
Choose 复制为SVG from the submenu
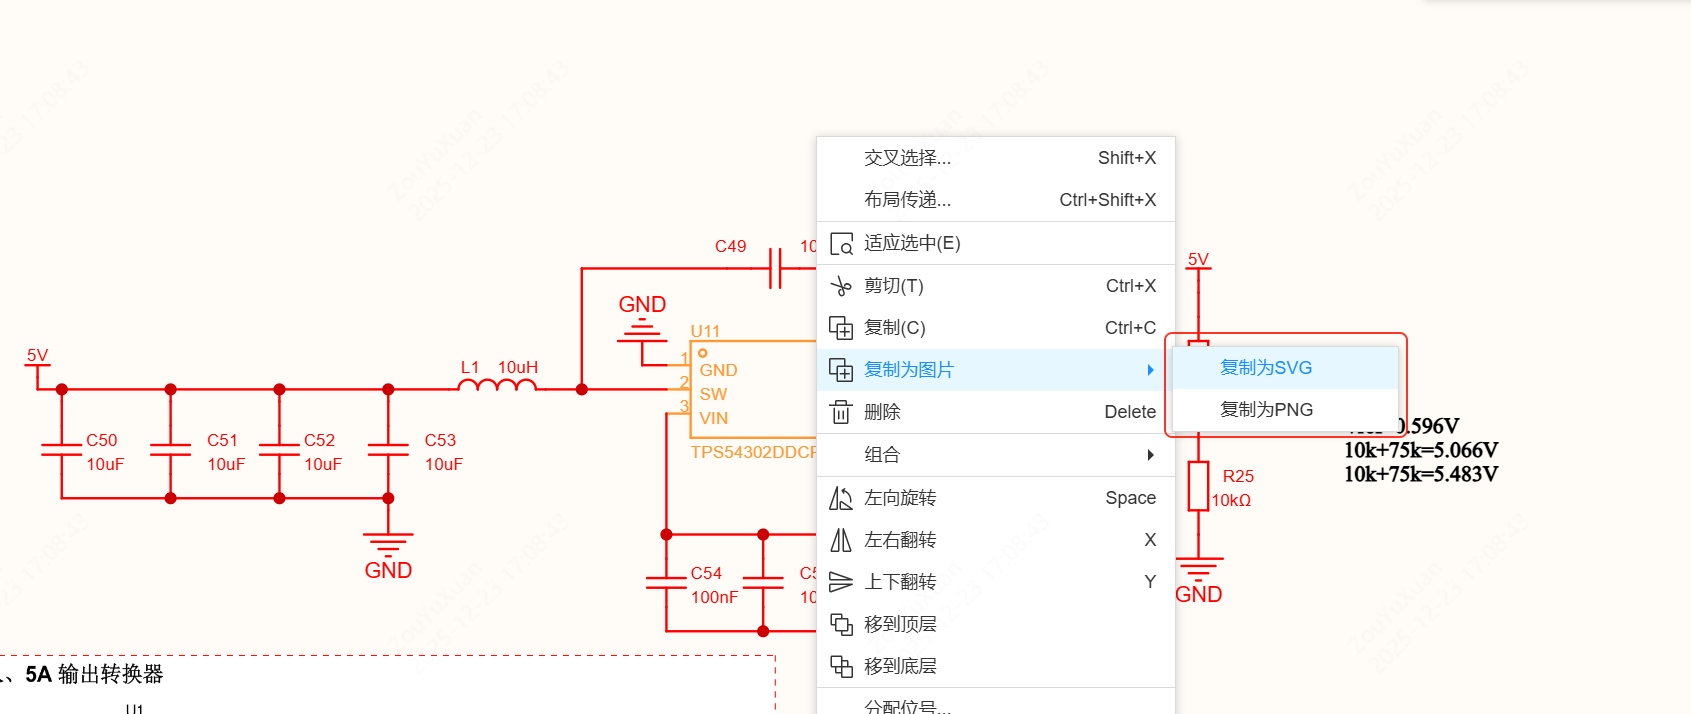[1266, 368]
